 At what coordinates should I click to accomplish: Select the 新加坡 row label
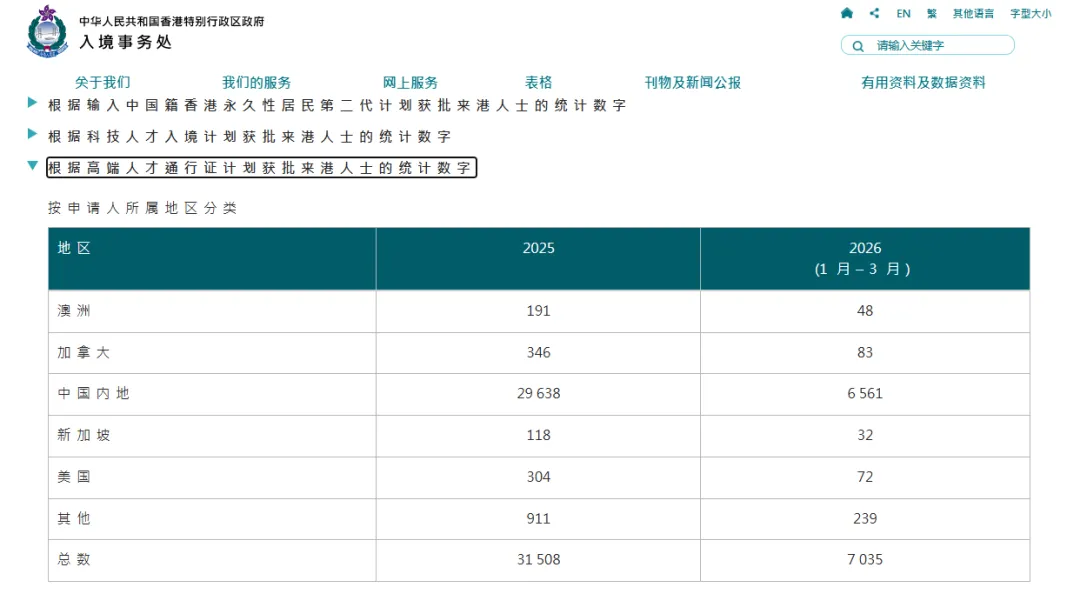(x=83, y=435)
